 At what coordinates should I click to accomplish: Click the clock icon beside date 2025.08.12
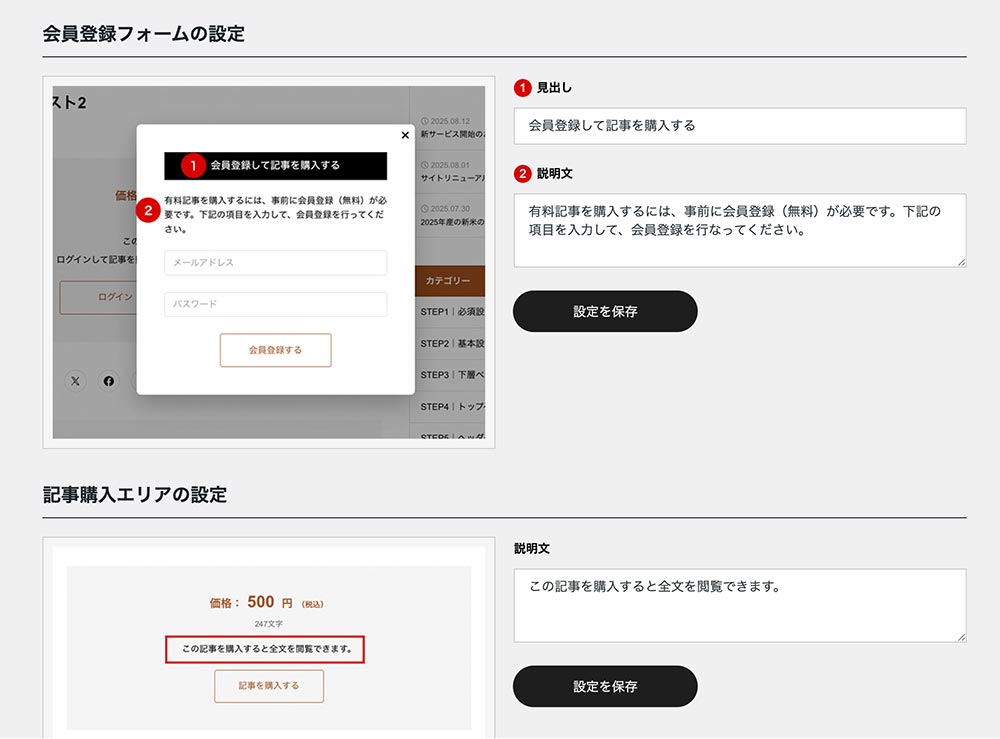pyautogui.click(x=425, y=120)
